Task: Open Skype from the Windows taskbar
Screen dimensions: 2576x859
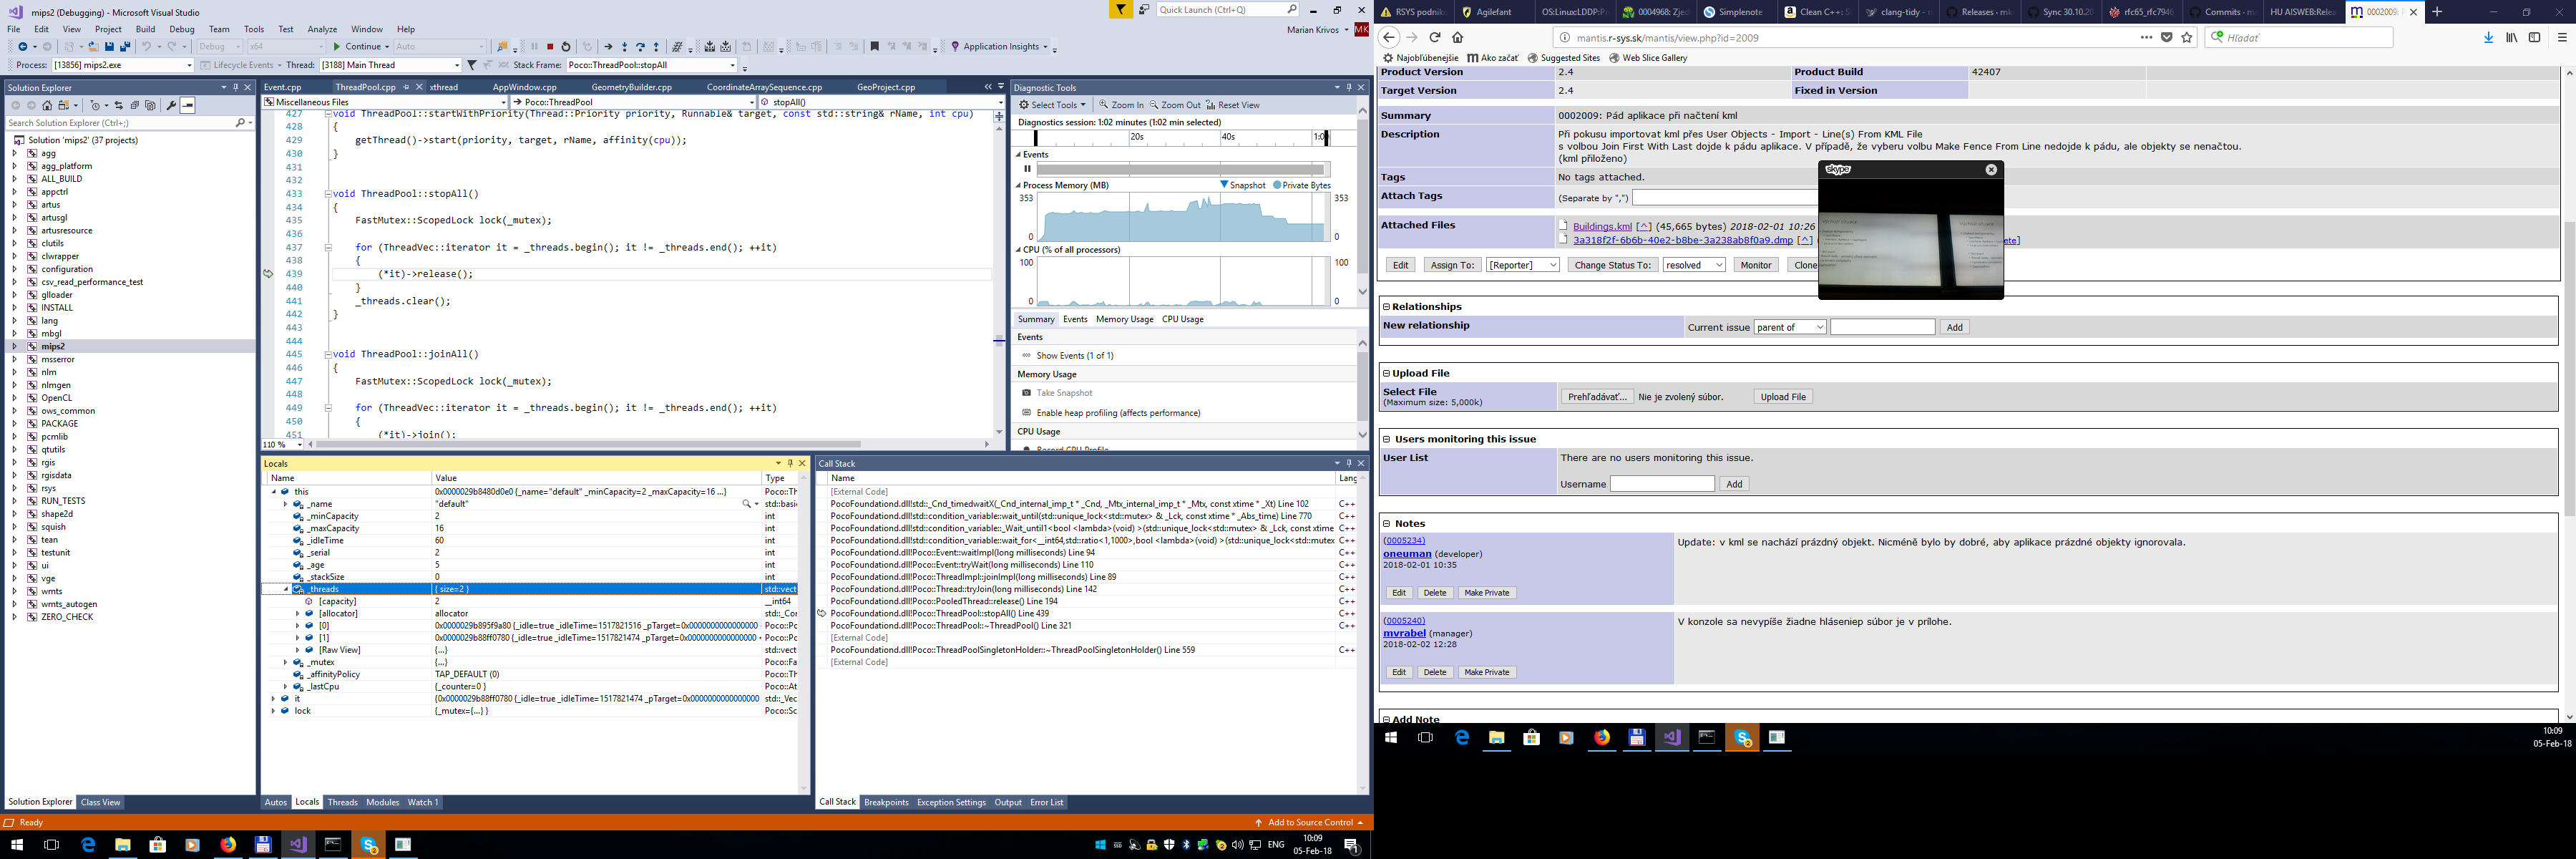Action: tap(1742, 737)
